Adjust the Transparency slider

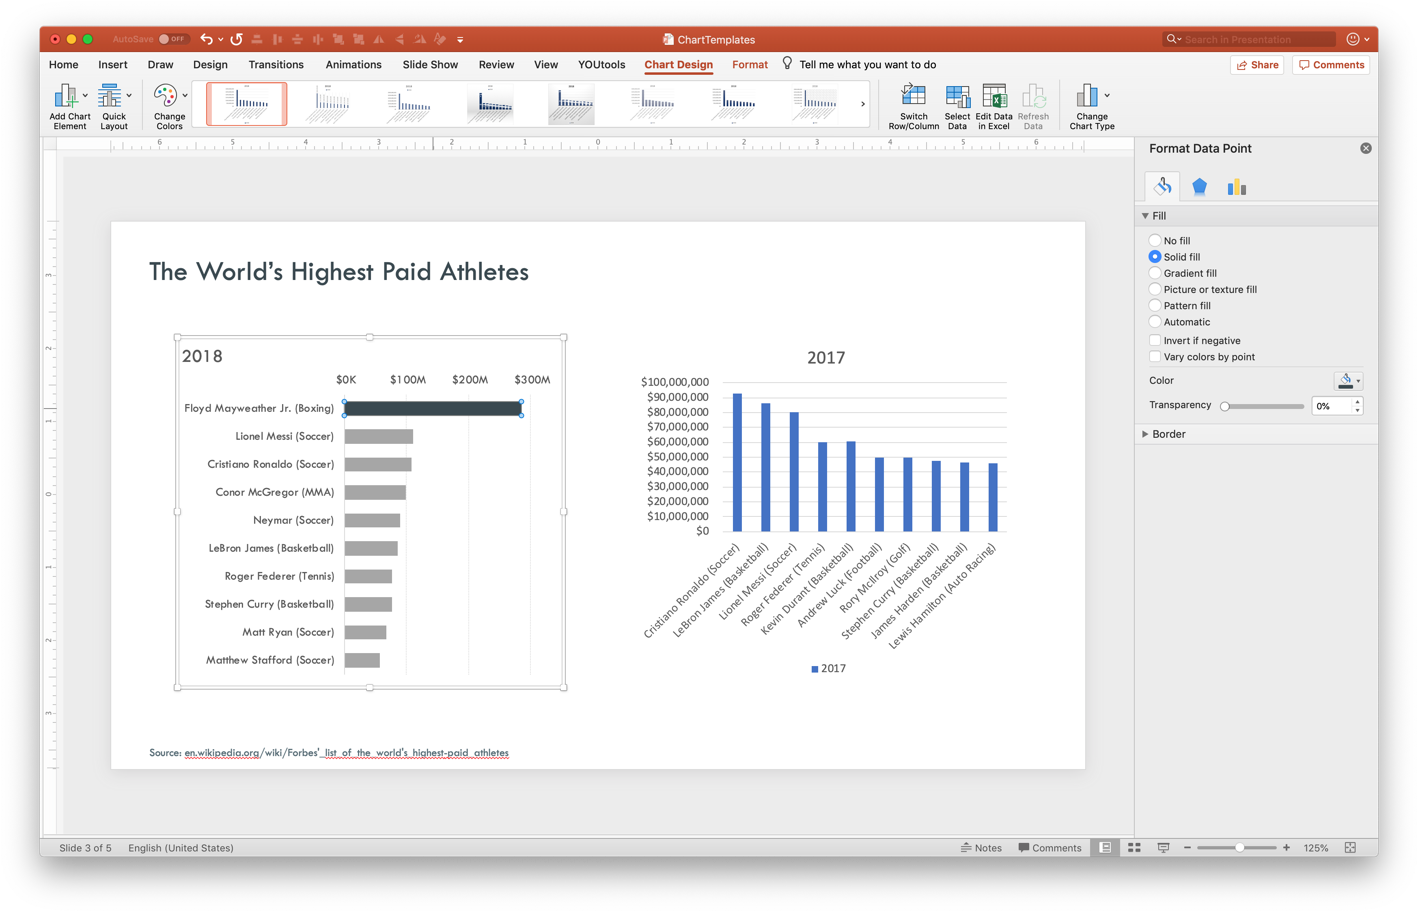(1263, 406)
